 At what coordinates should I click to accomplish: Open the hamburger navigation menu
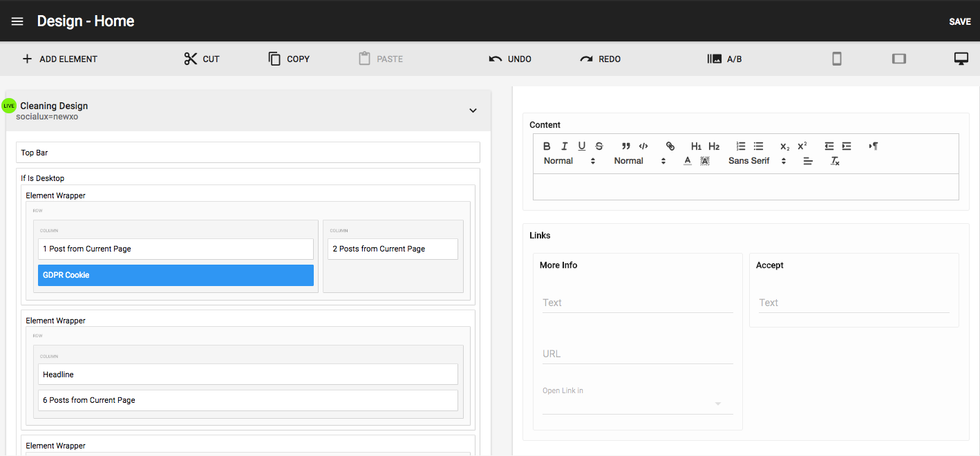(17, 21)
